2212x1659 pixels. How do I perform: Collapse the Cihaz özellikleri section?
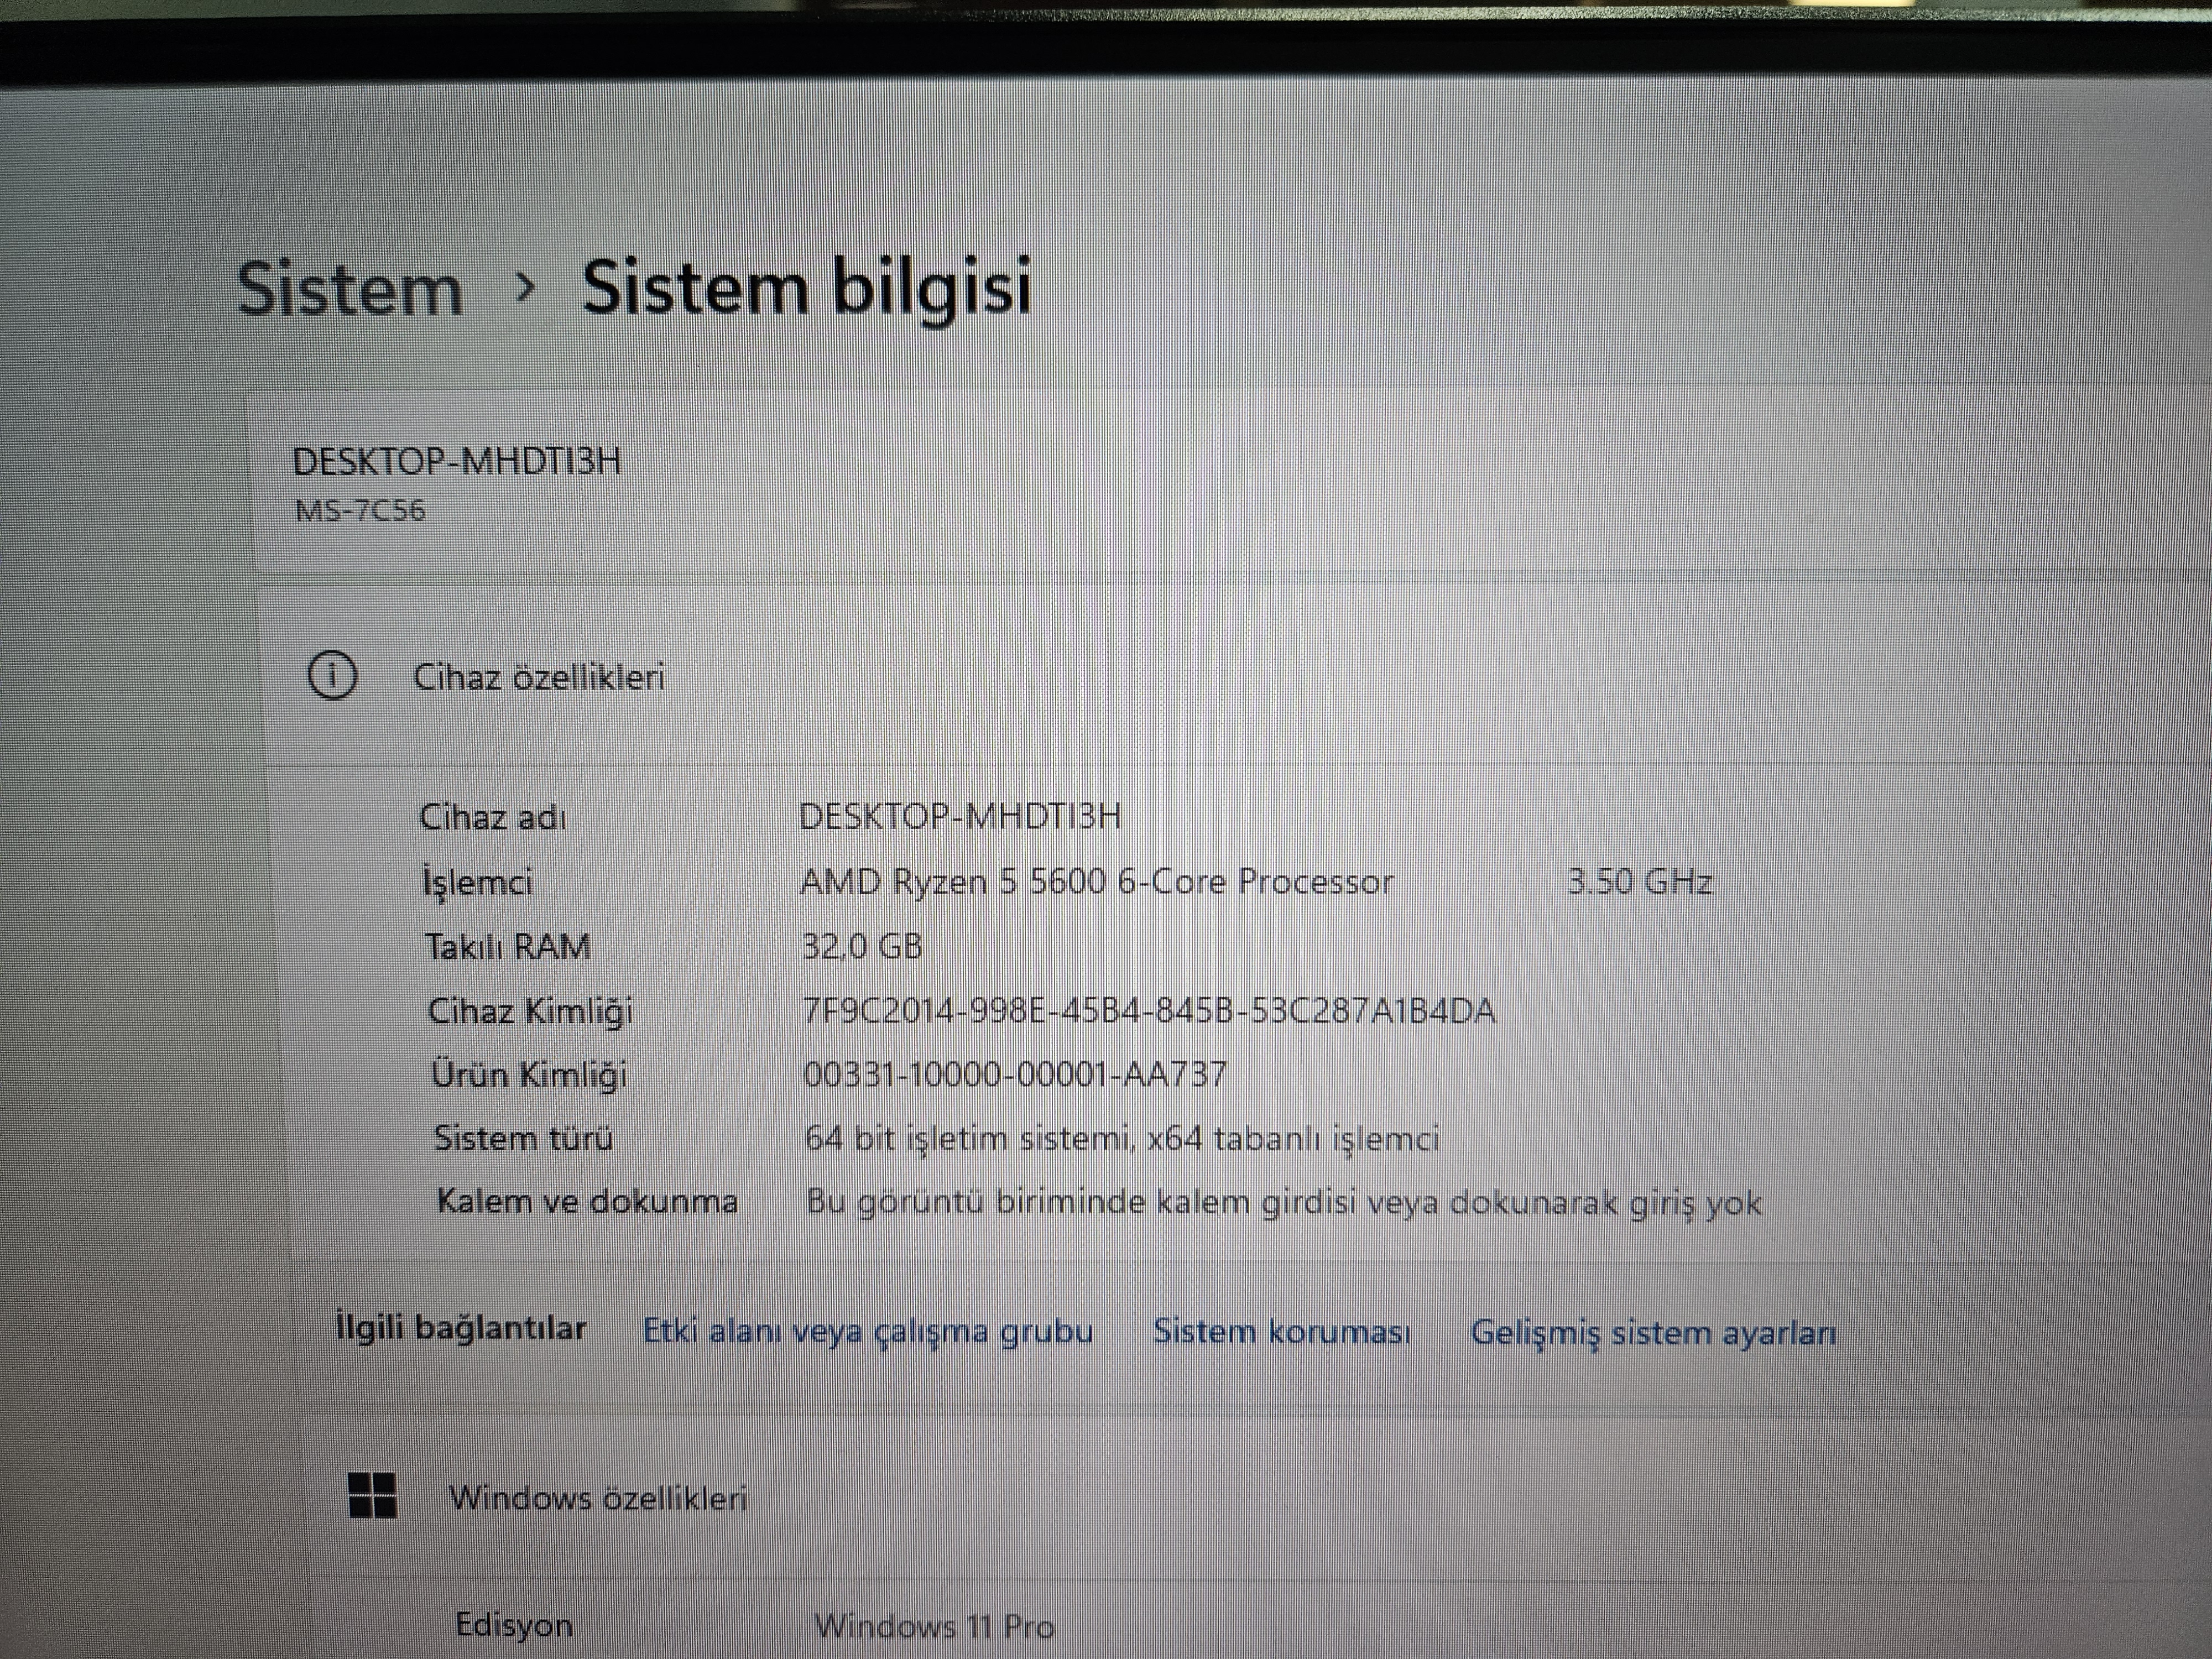pyautogui.click(x=539, y=677)
